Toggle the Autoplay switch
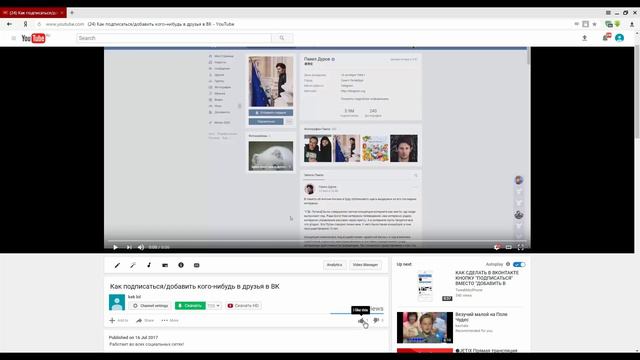The image size is (640, 360). [x=519, y=264]
